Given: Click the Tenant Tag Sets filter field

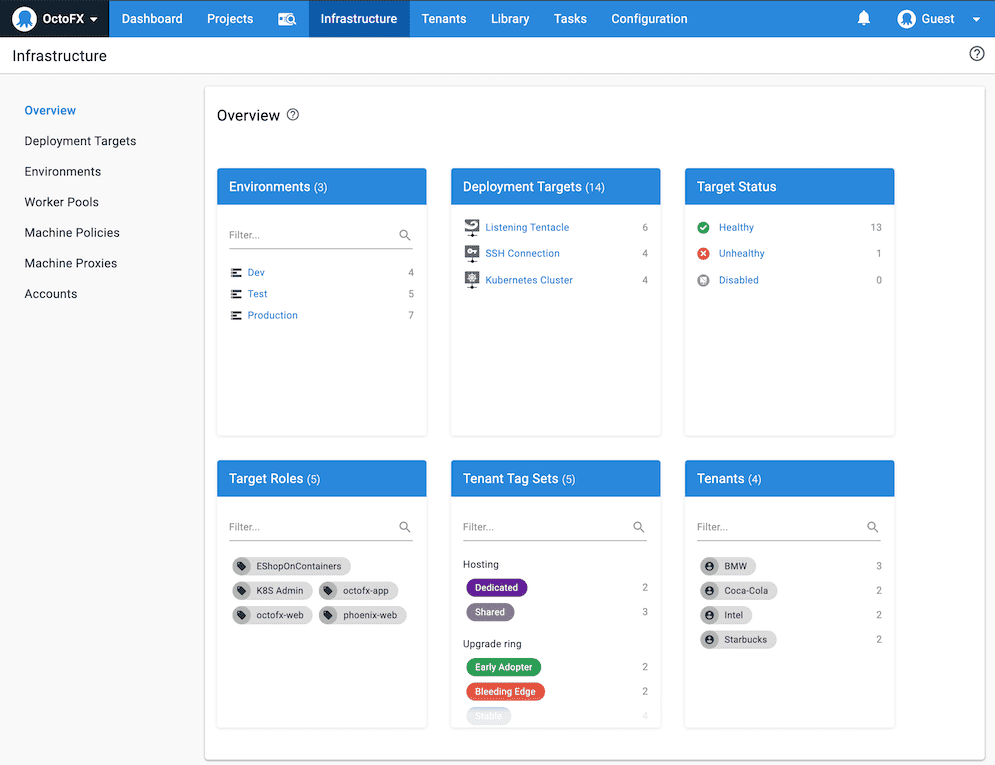Looking at the screenshot, I should pos(545,527).
